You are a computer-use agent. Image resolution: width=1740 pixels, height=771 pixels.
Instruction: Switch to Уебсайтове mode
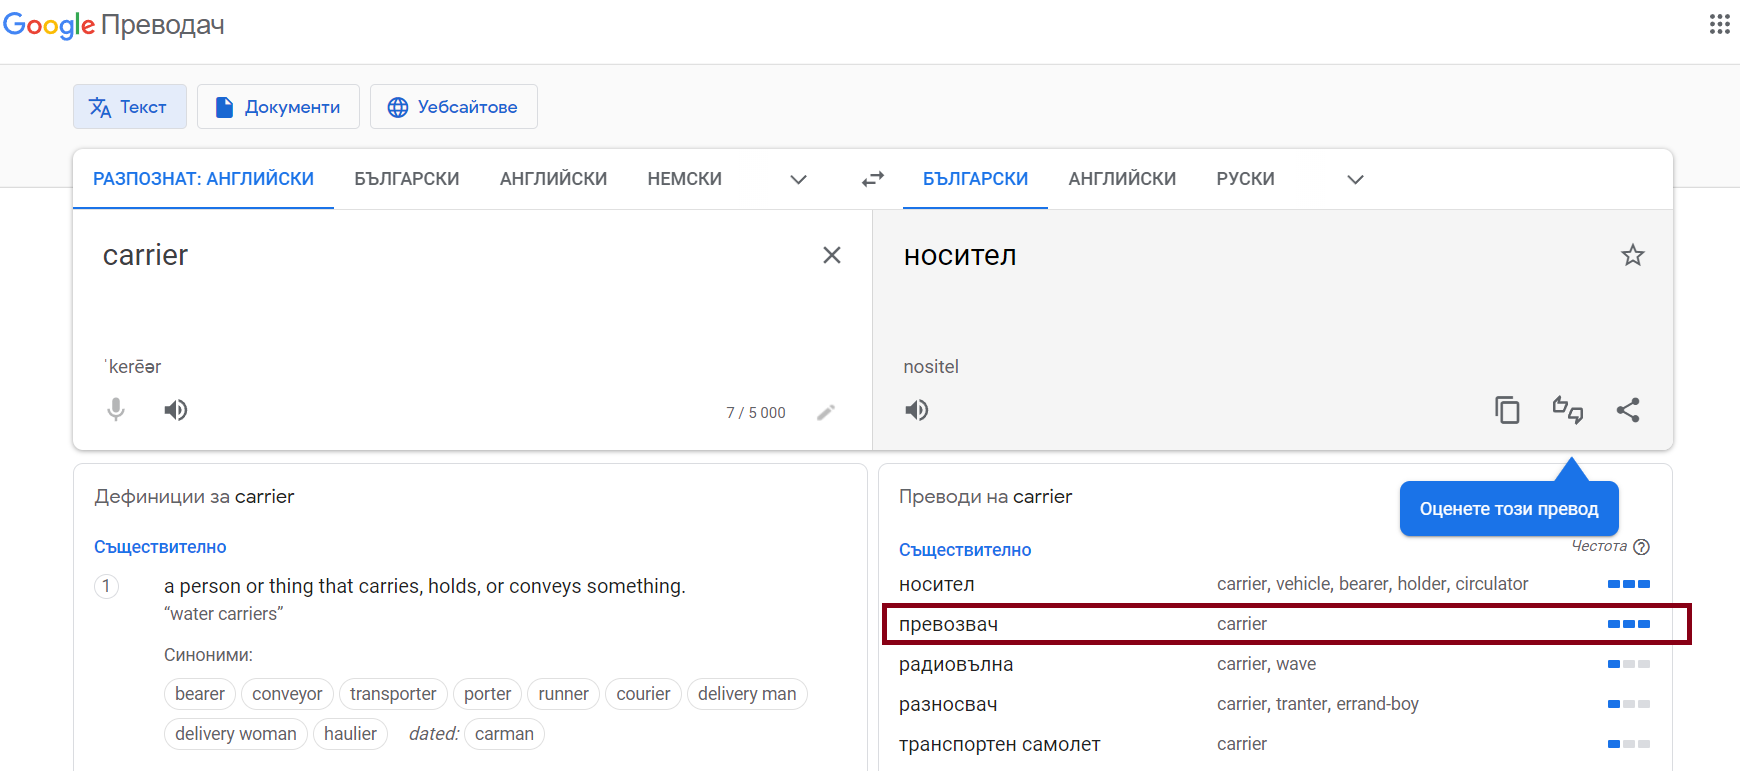454,107
